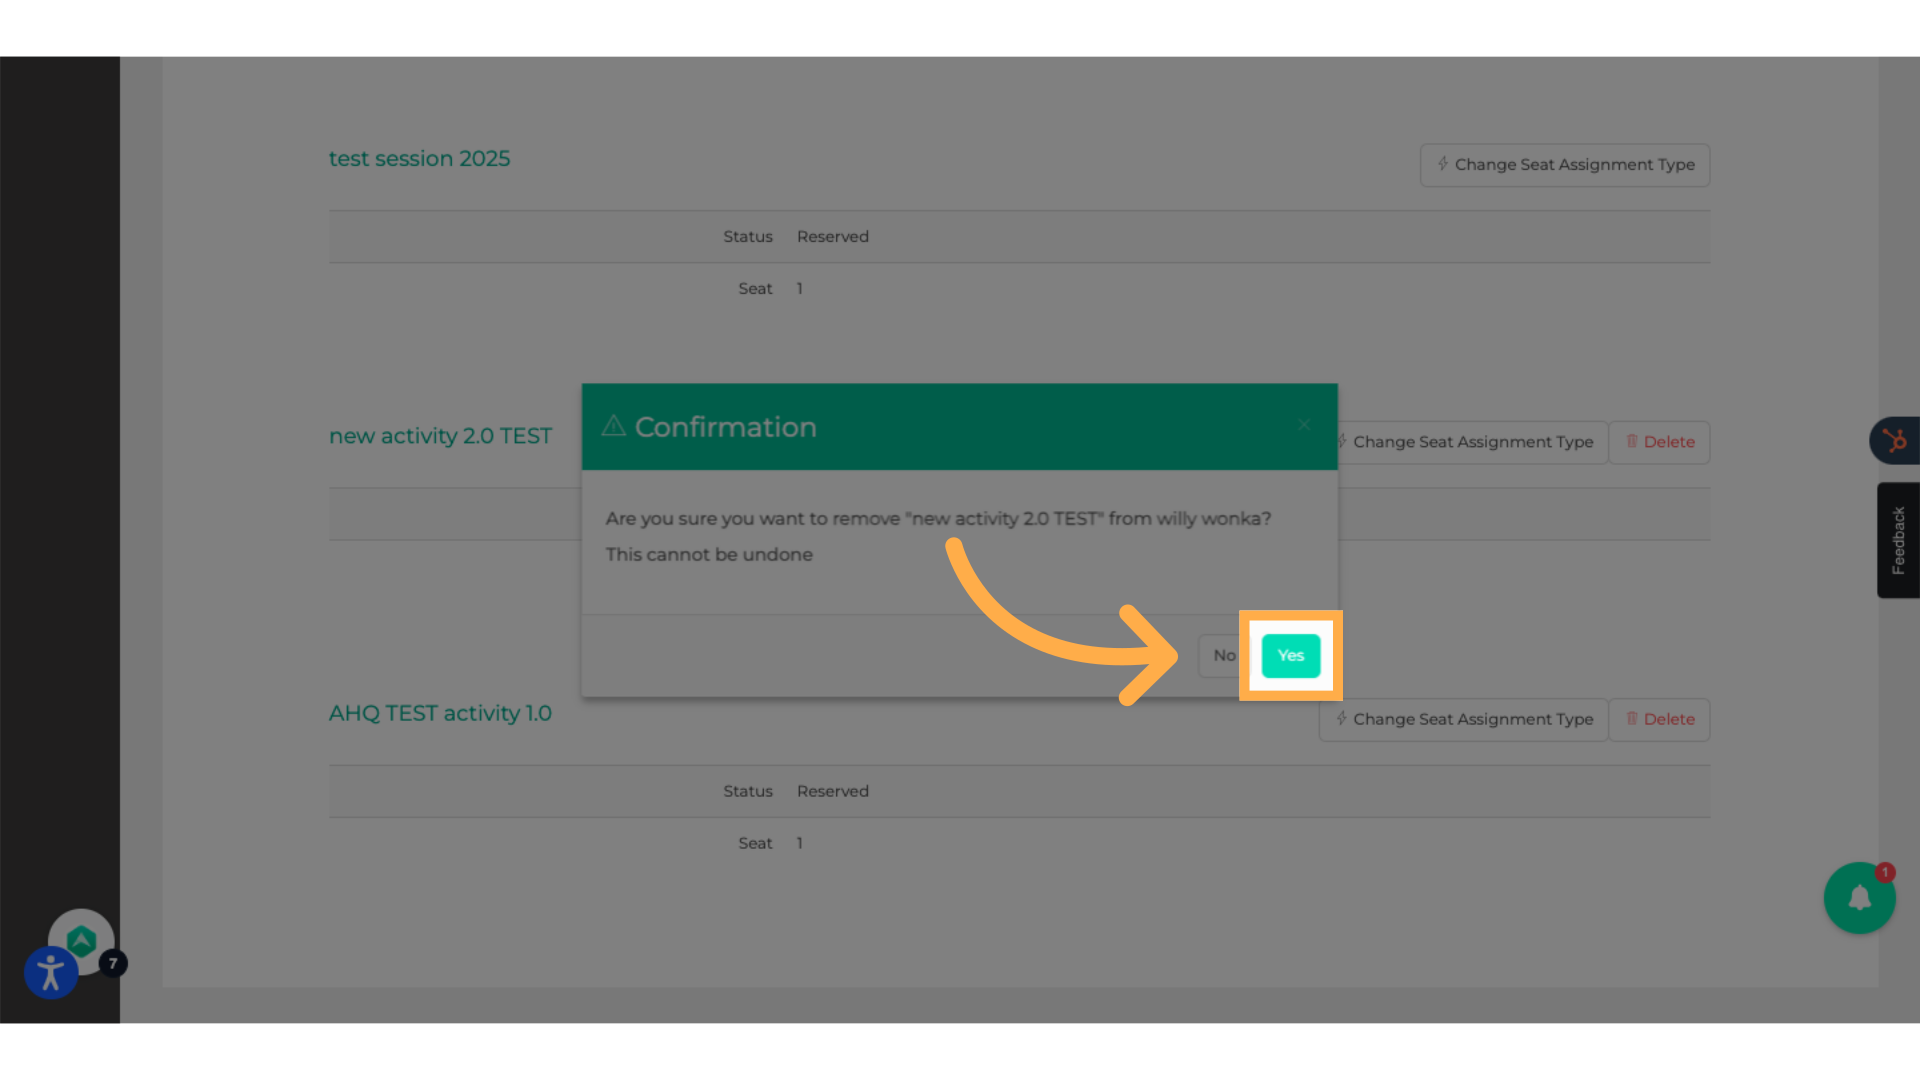Click No to cancel removal
This screenshot has height=1080, width=1920.
click(x=1223, y=656)
